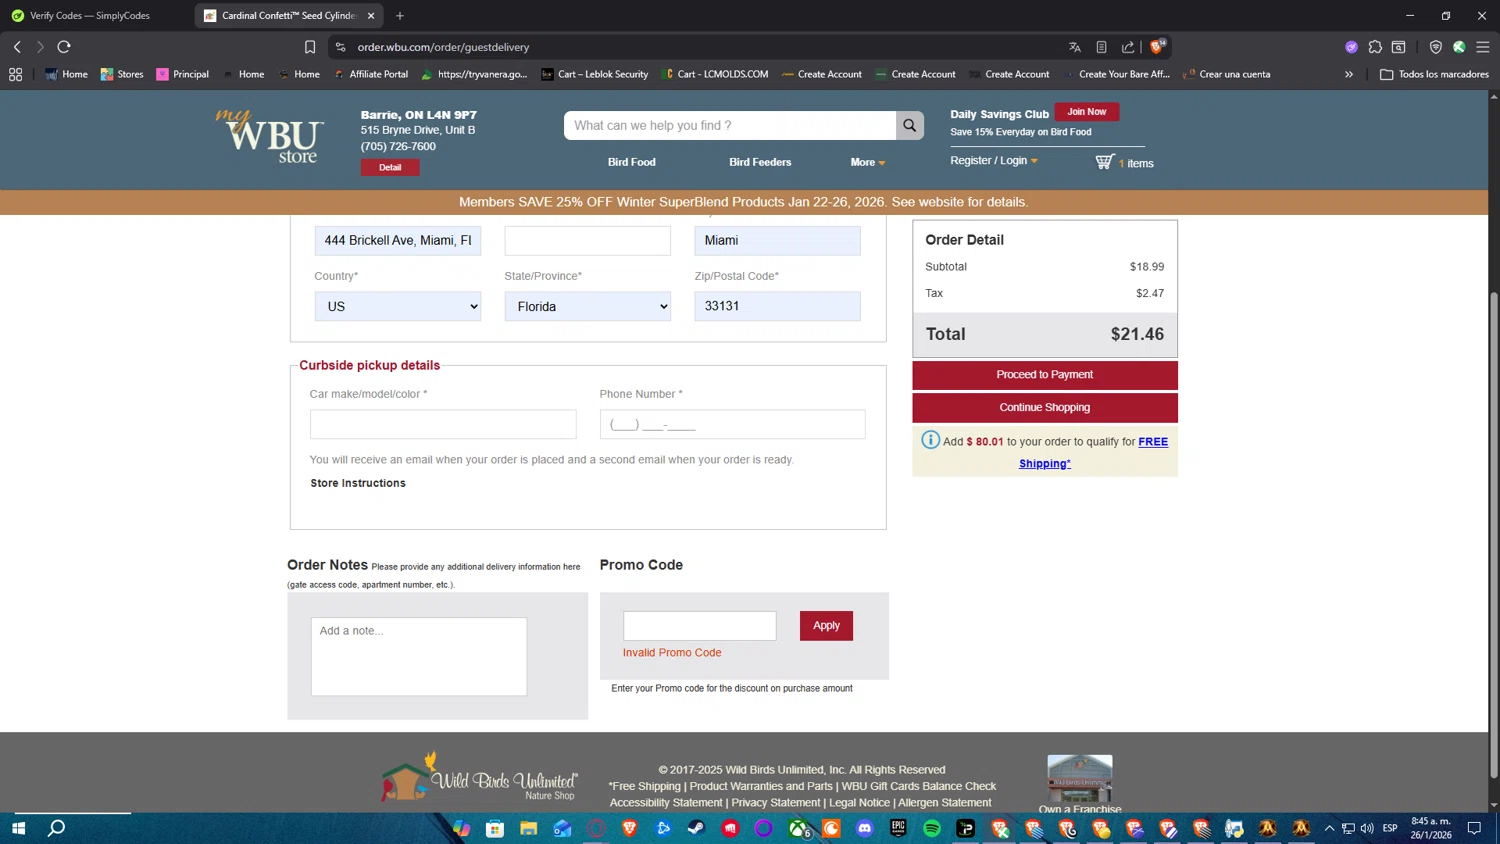Open FREE Shipping link
Image resolution: width=1500 pixels, height=844 pixels.
pos(1093,452)
